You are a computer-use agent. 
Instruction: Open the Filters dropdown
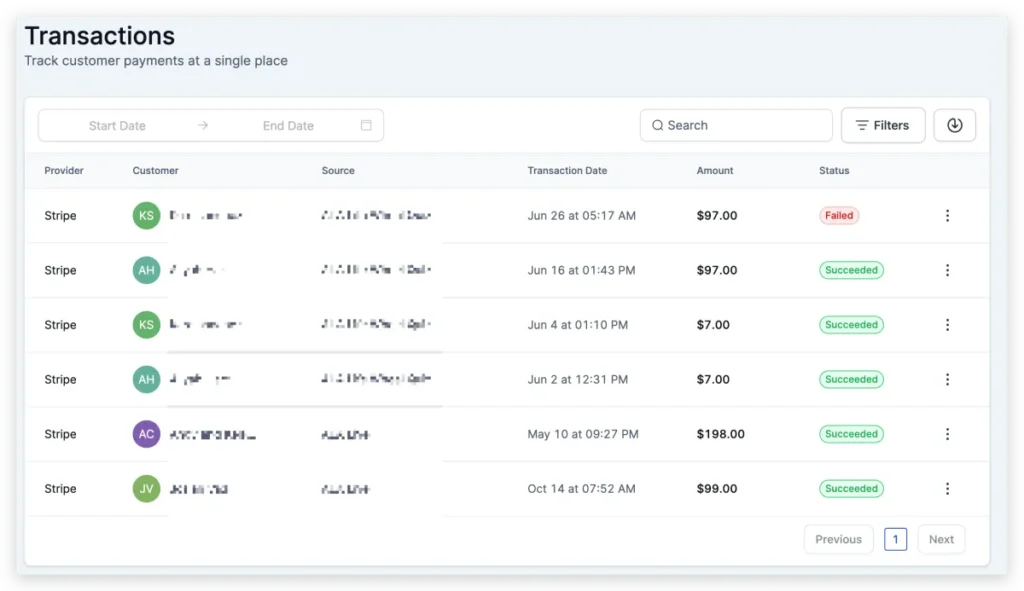click(883, 125)
